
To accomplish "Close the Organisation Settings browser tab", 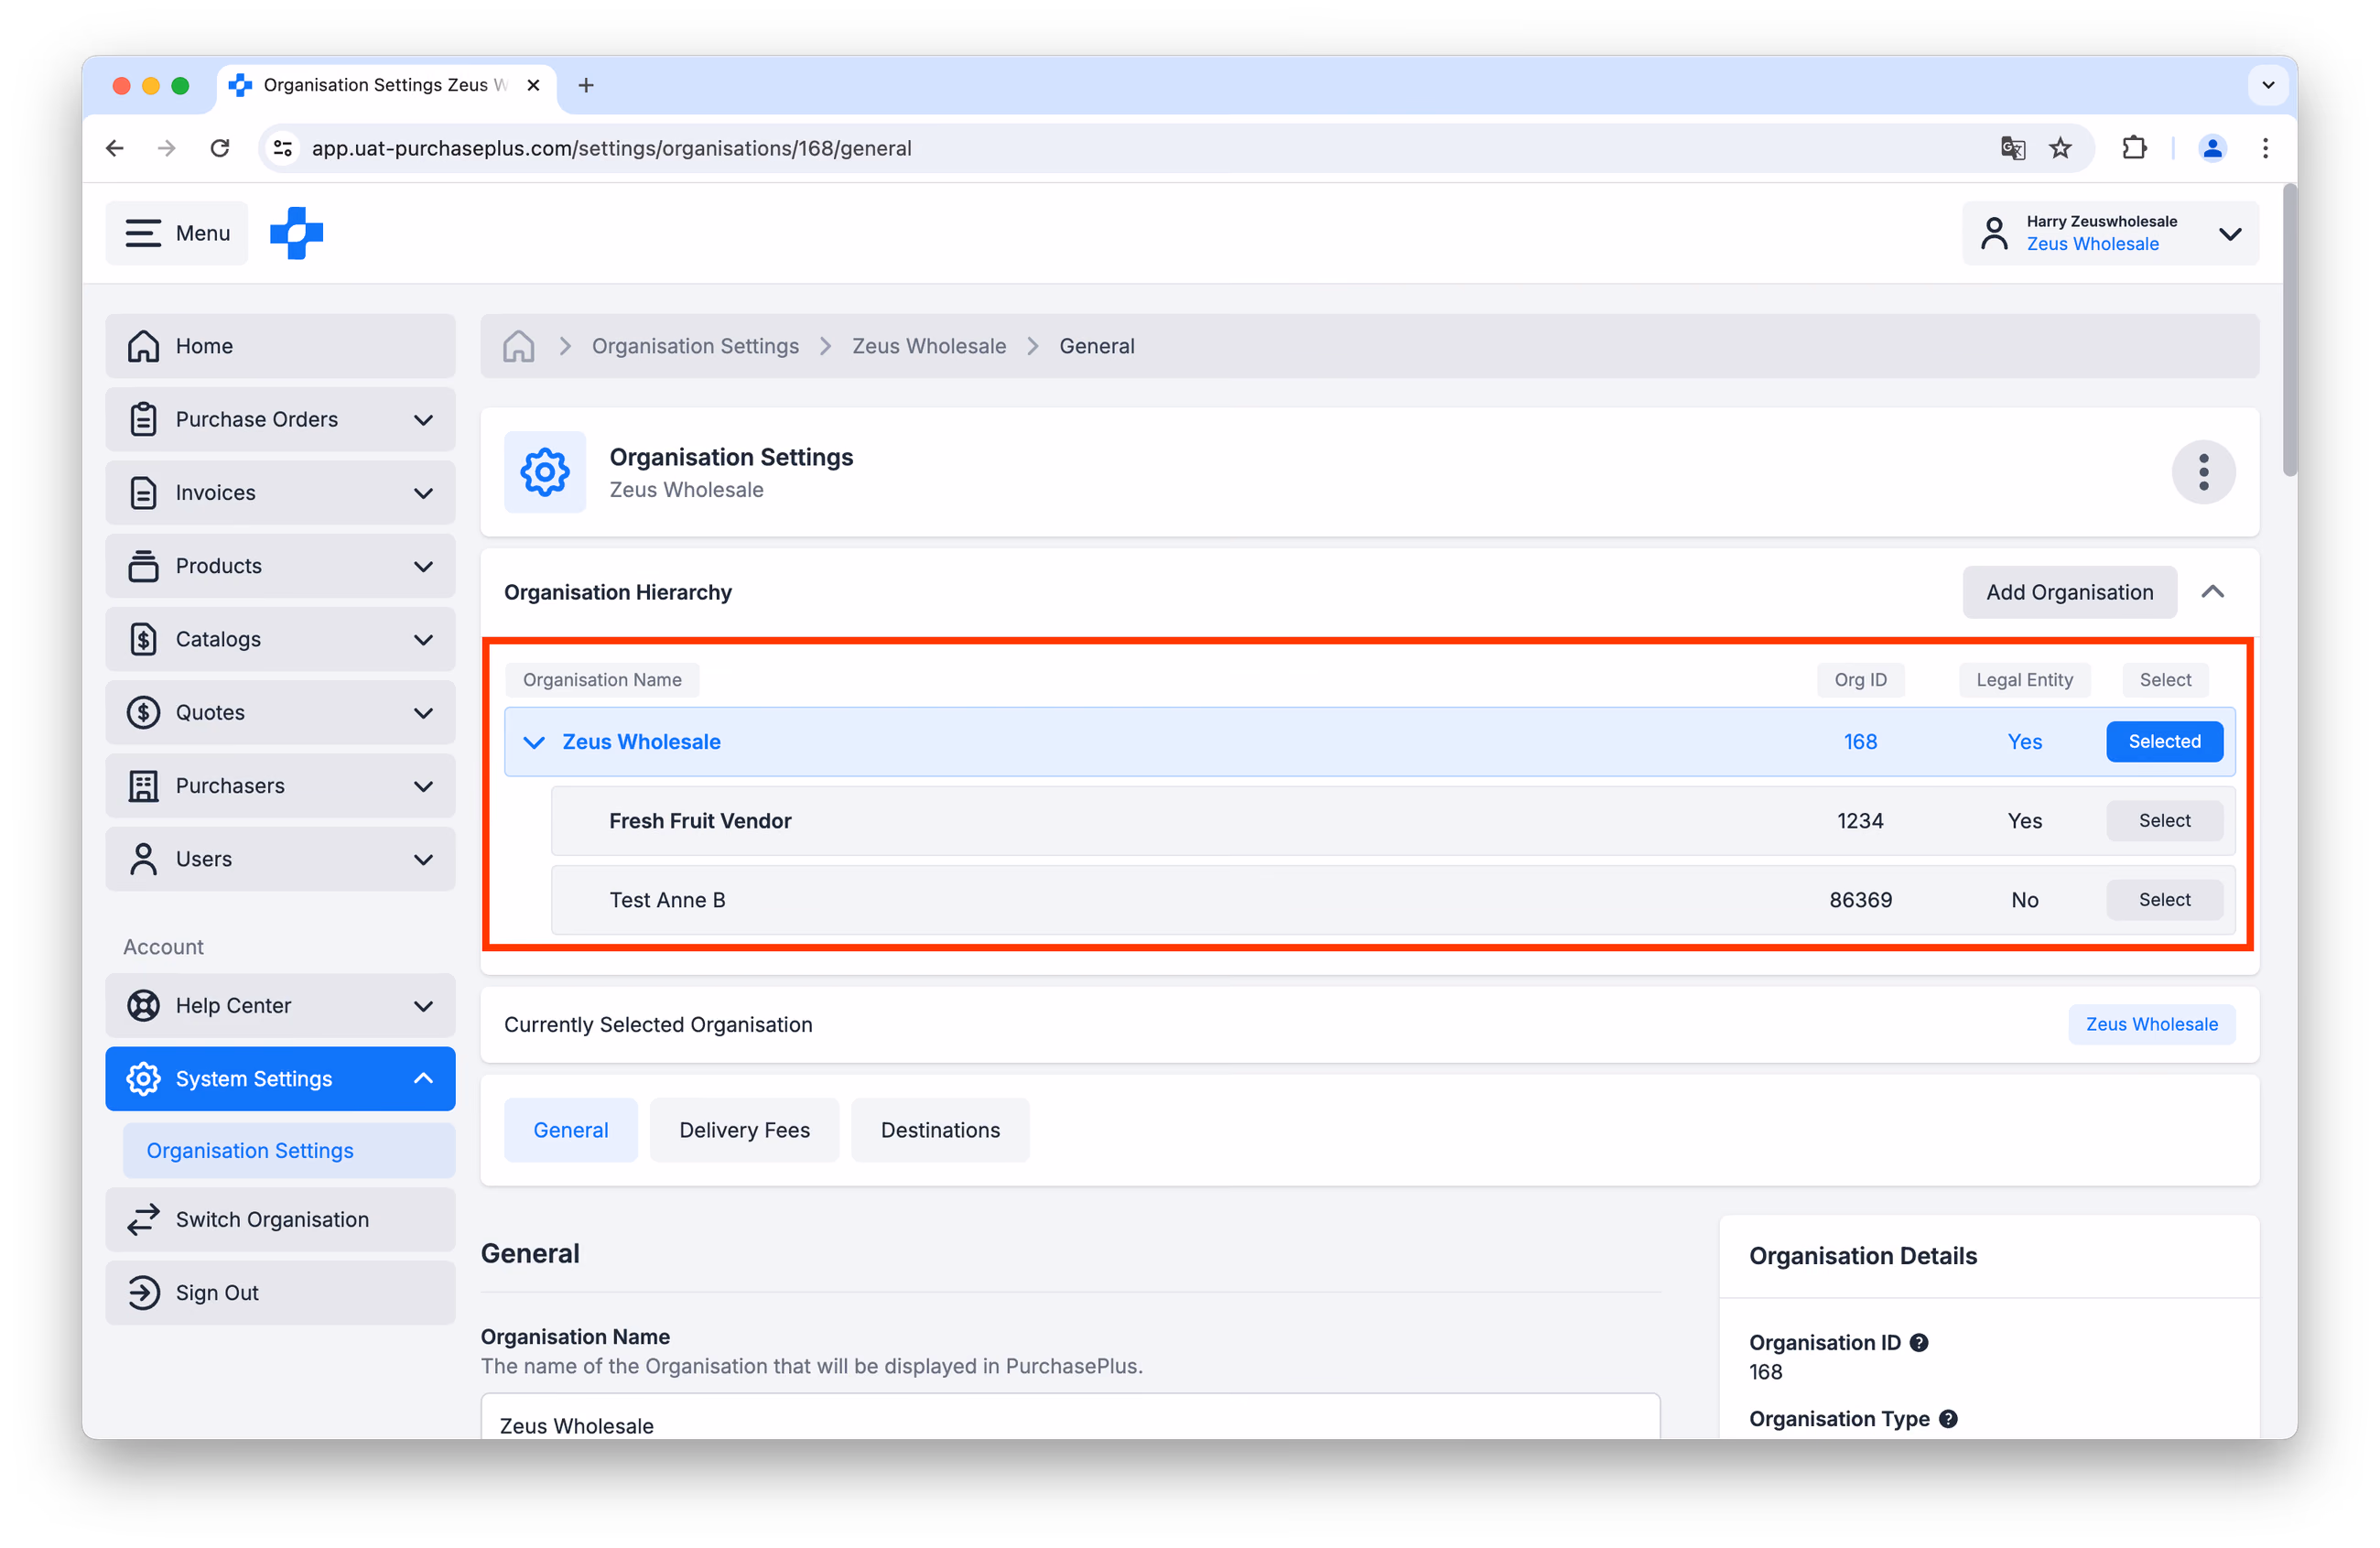I will tap(533, 85).
